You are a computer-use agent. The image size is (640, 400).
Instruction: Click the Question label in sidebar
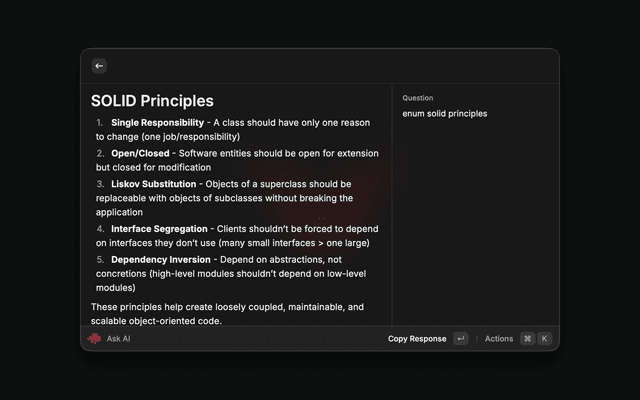coord(417,98)
